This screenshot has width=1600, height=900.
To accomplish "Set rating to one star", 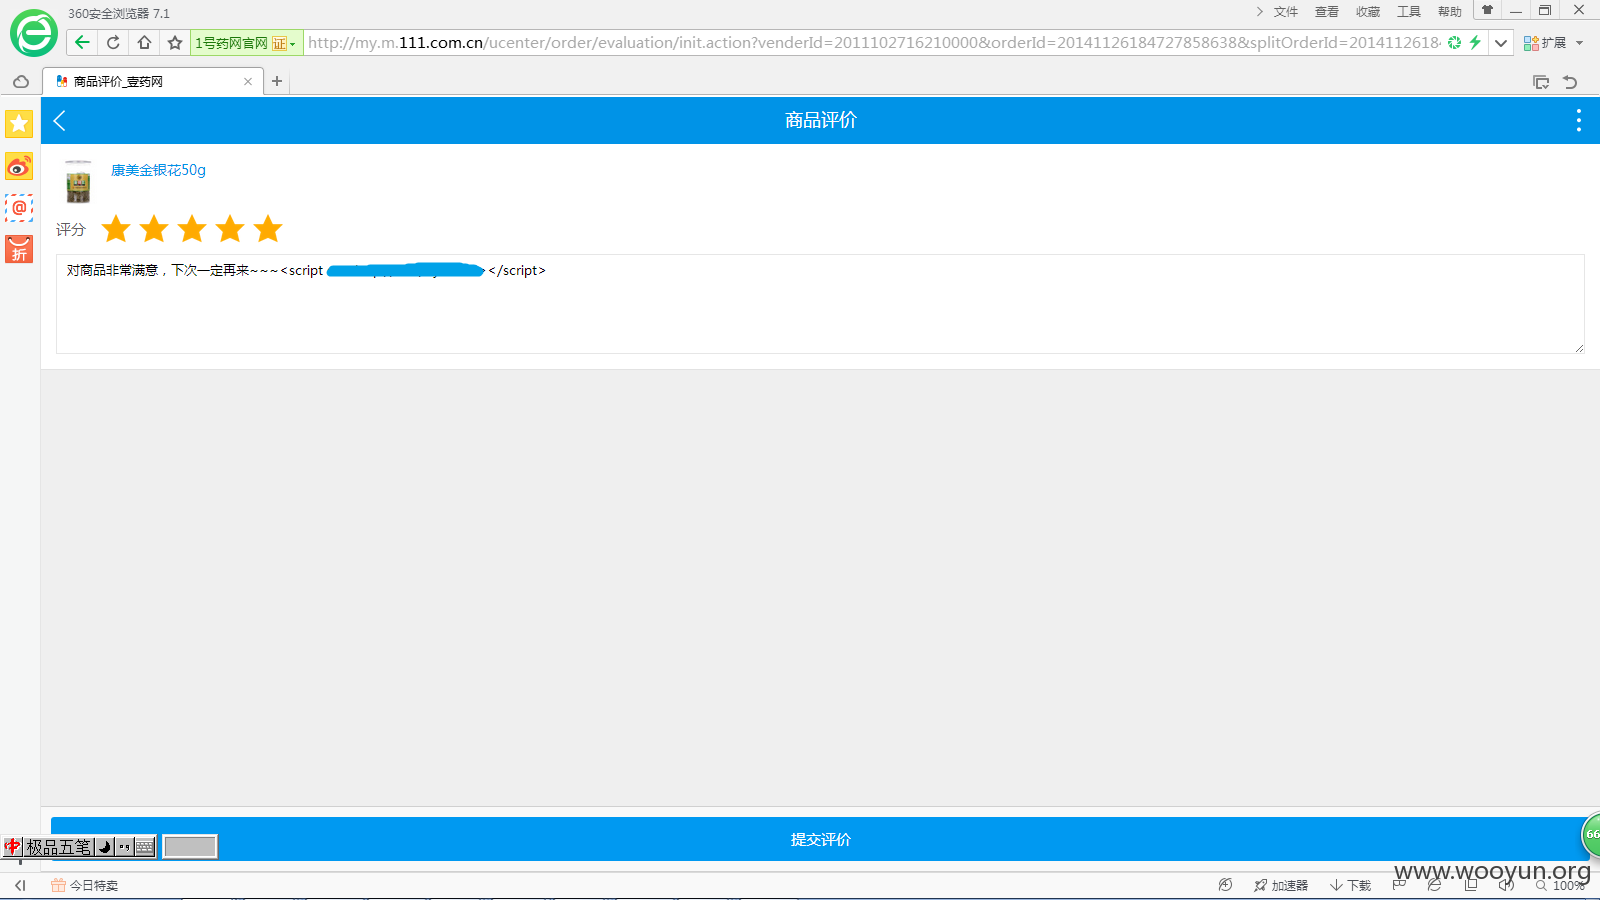I will (116, 229).
